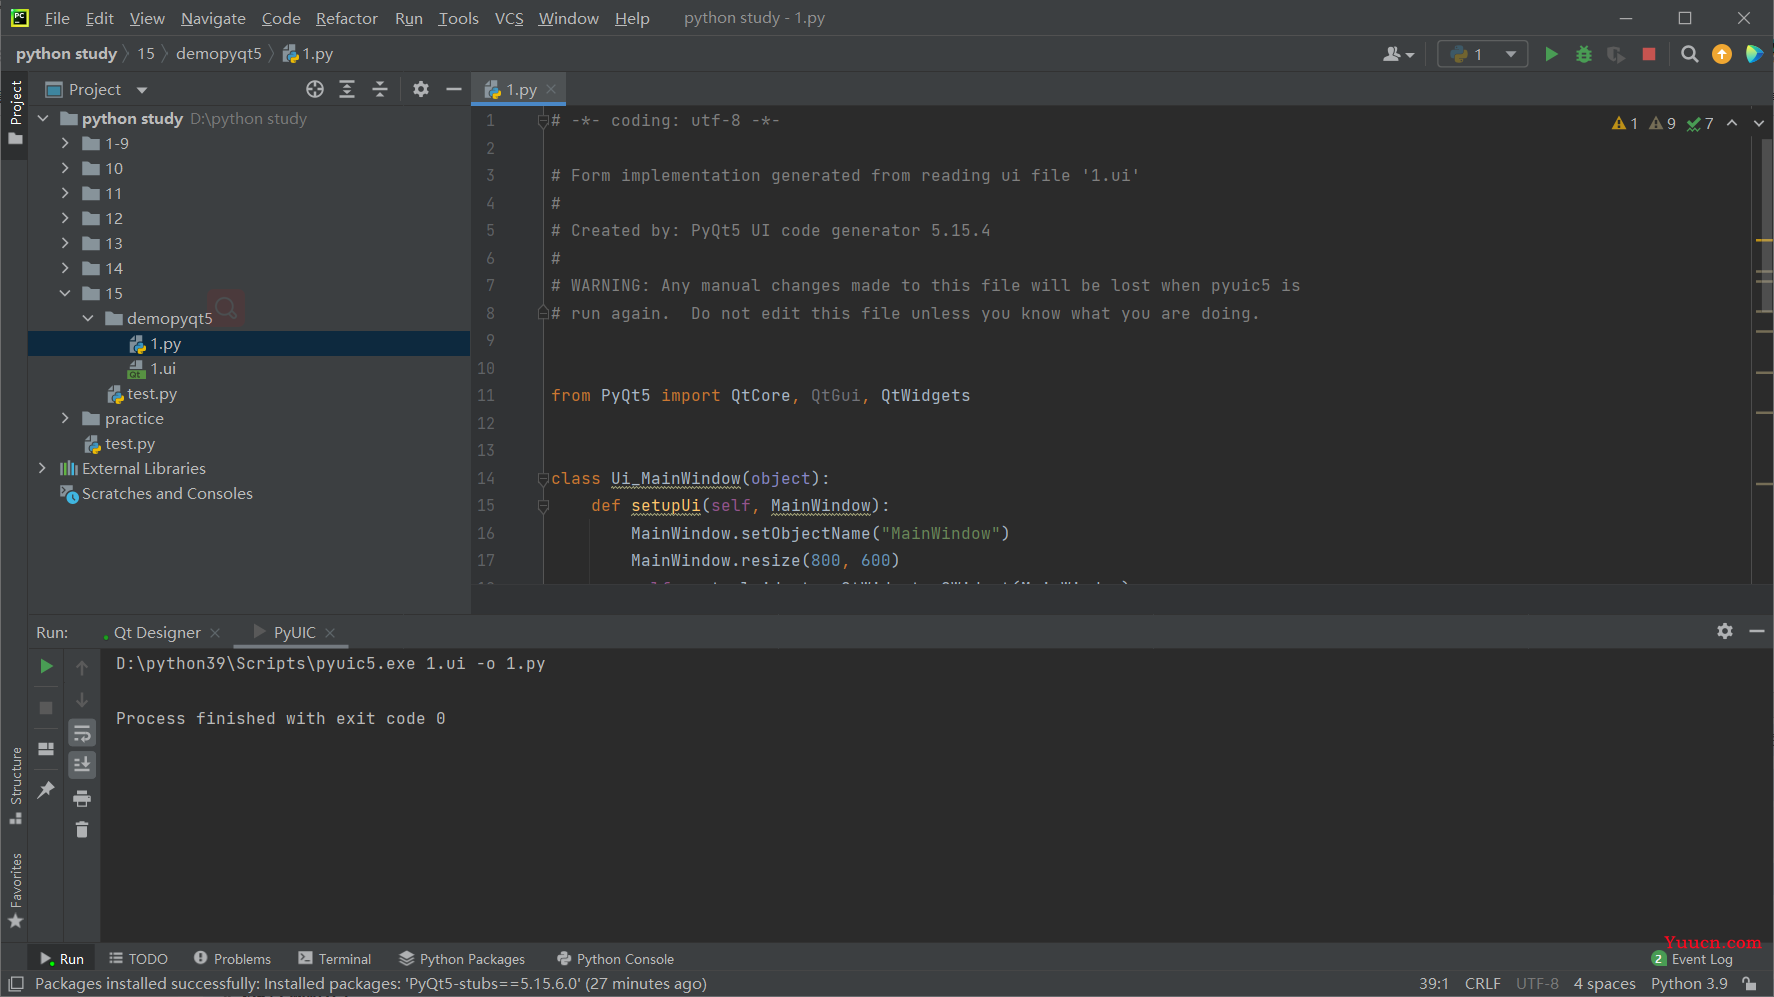
Task: Click the stop square in Run panel
Action: [x=46, y=707]
